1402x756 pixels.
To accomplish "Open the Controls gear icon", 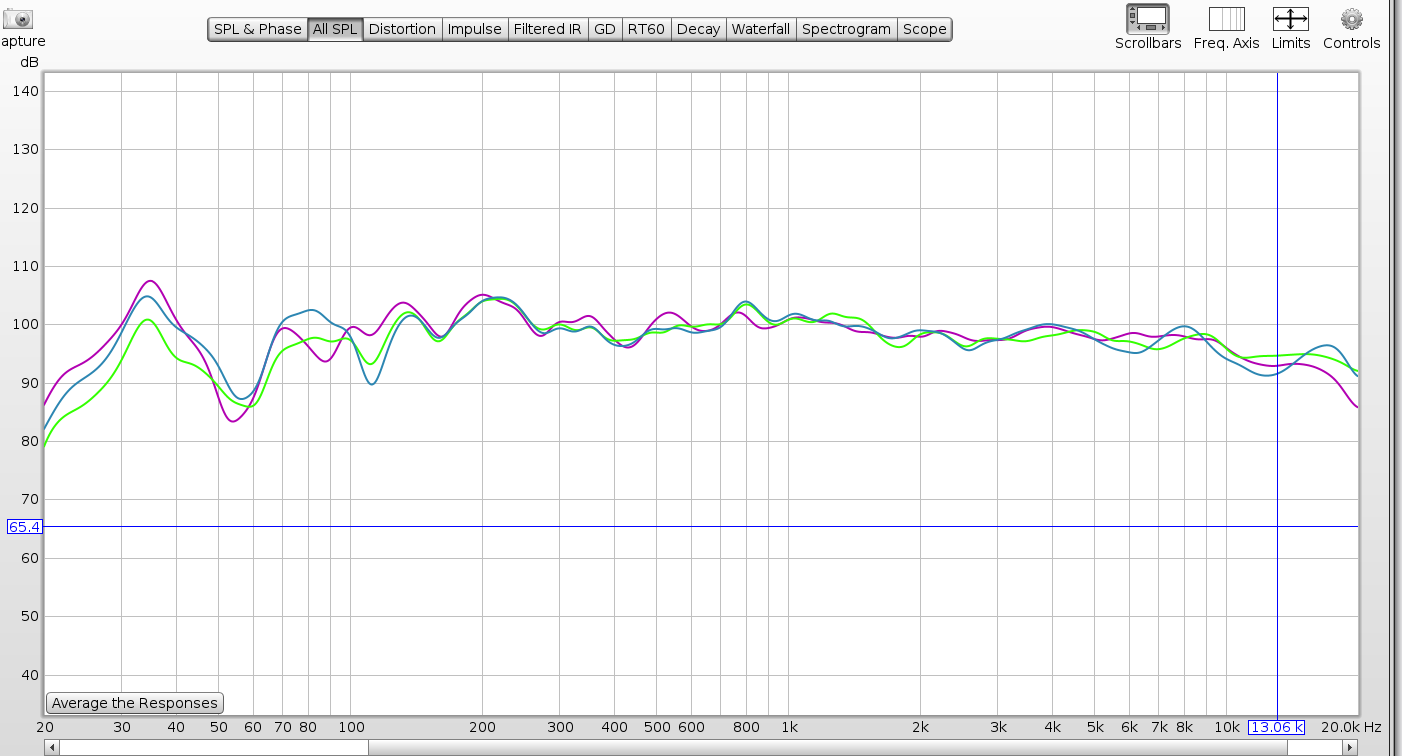I will (1351, 18).
